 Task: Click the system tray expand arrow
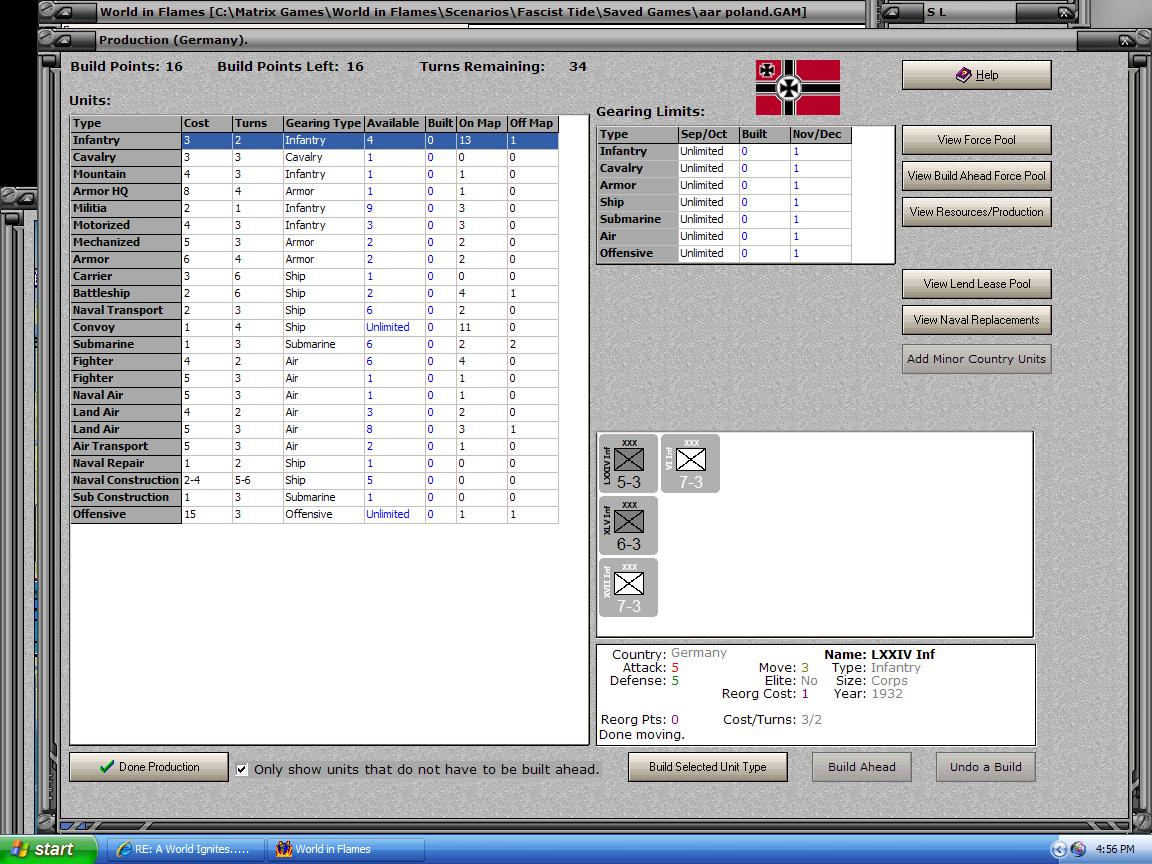point(1058,849)
